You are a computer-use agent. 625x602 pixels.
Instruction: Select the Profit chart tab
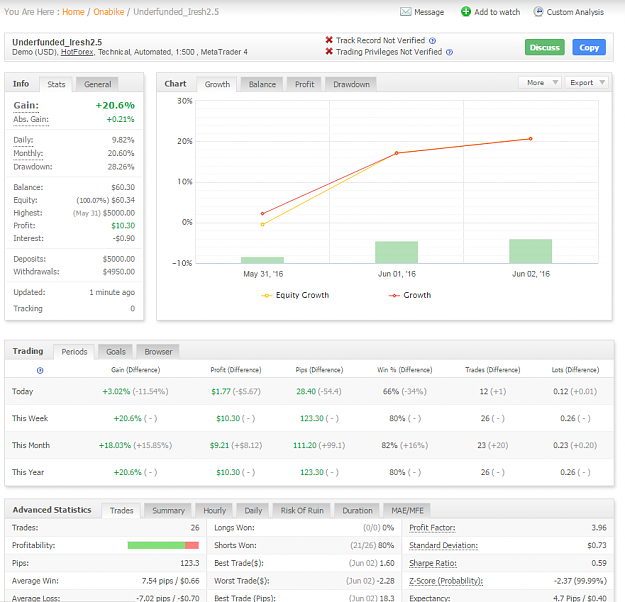pos(304,84)
